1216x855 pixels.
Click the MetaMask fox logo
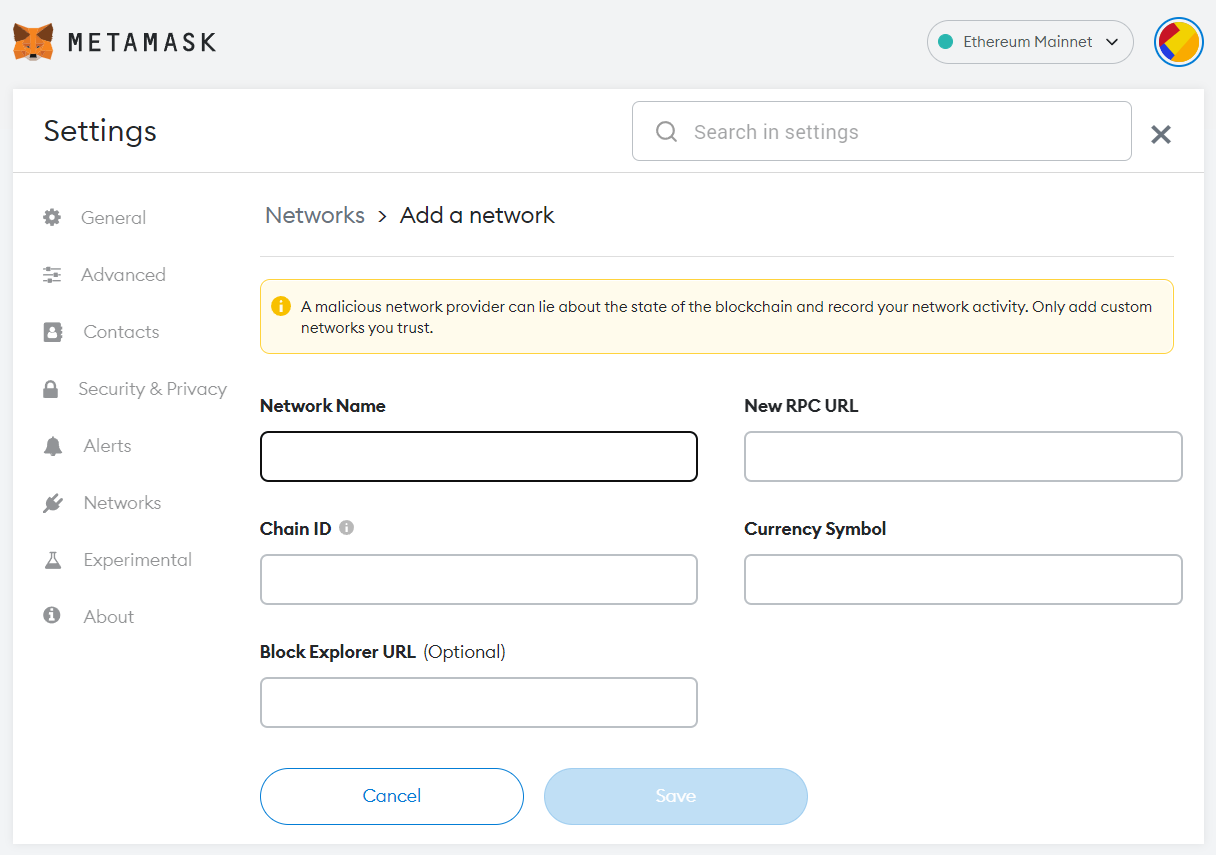click(33, 42)
